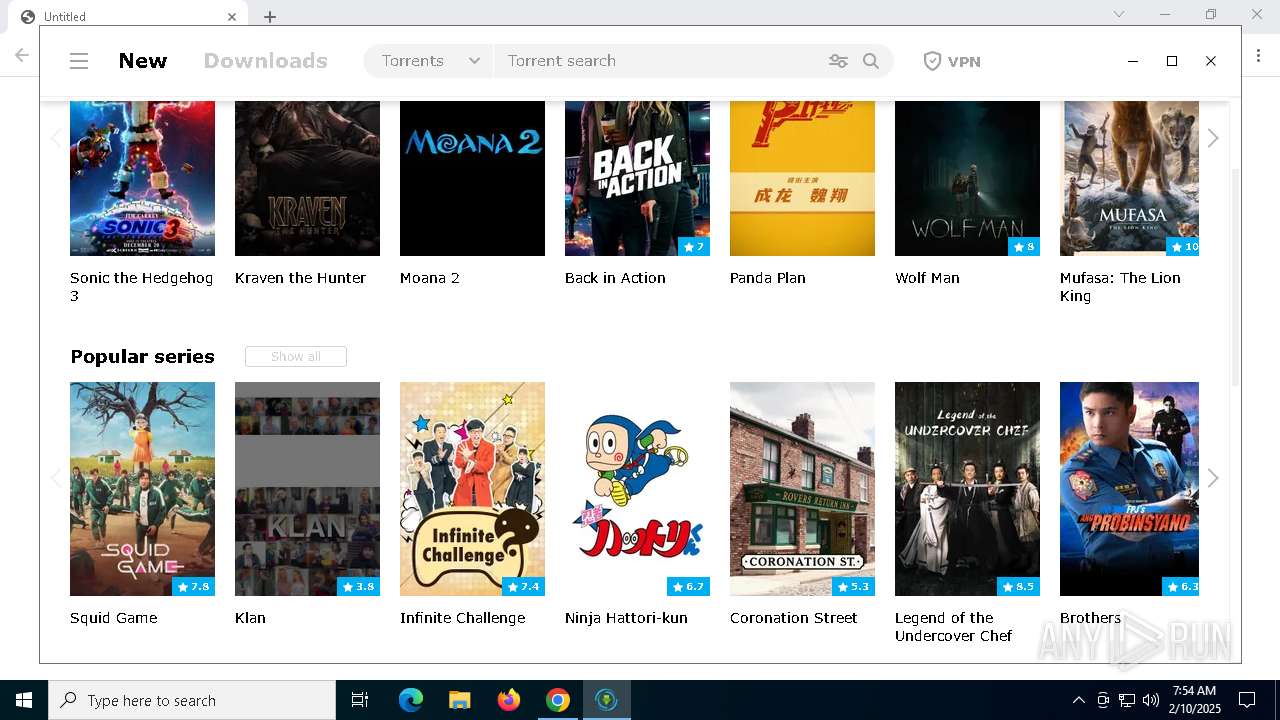Open the Klan series poster
Screen dimensions: 1280x720
307,489
